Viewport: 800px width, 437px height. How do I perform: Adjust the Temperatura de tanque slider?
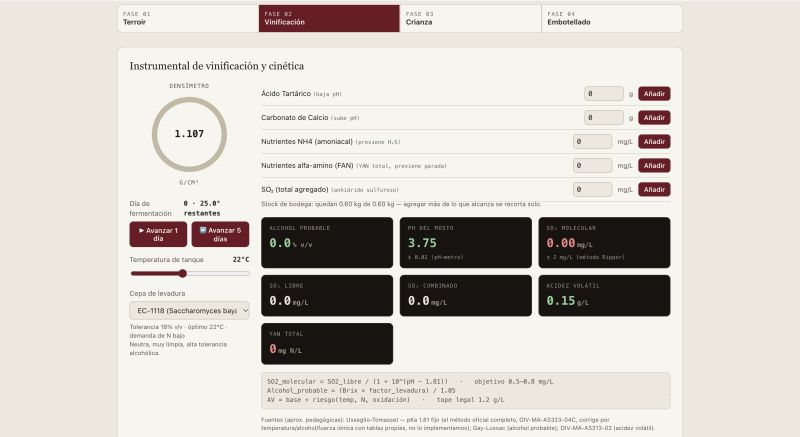pyautogui.click(x=189, y=274)
